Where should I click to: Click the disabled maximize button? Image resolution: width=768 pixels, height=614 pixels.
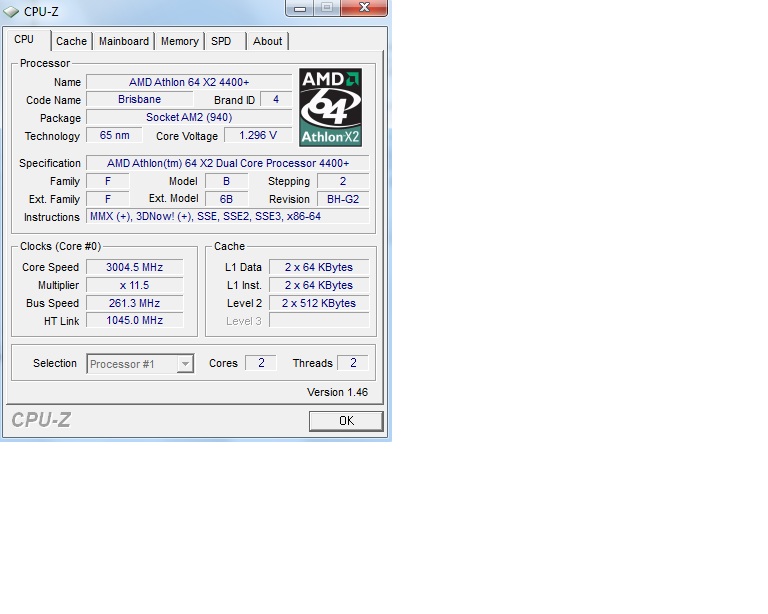click(327, 7)
